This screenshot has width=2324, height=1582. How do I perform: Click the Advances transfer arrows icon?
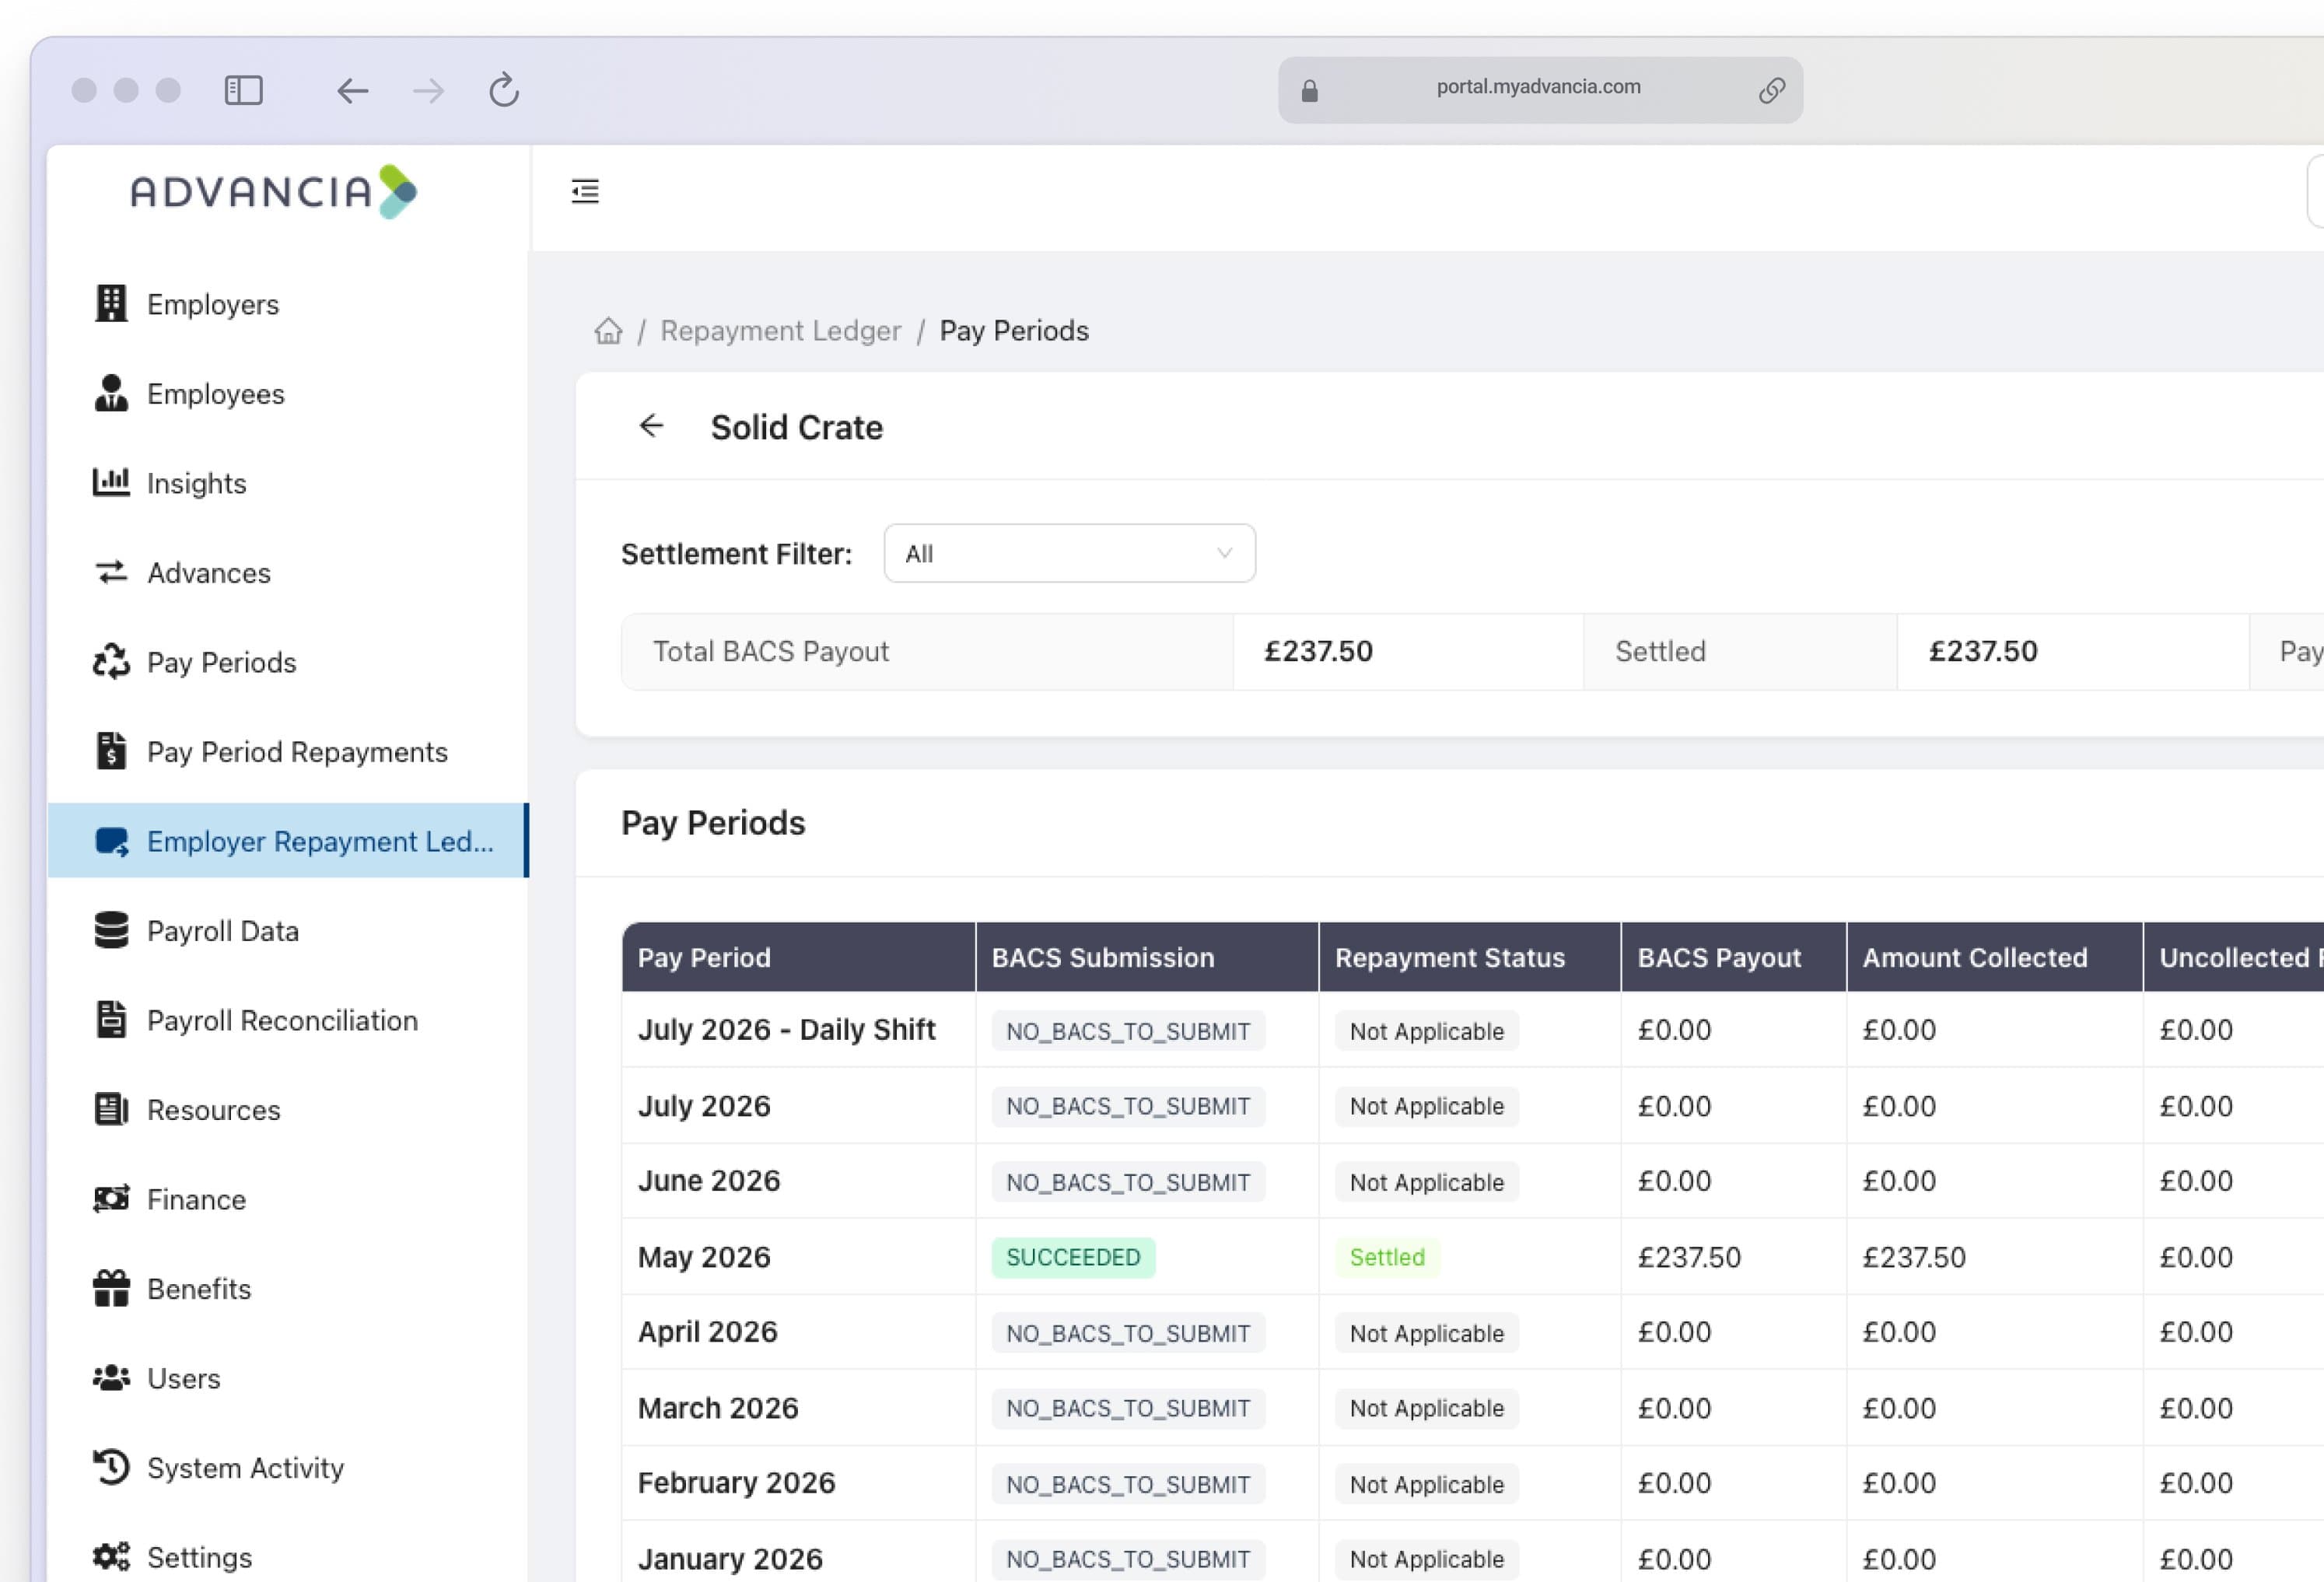click(x=111, y=572)
